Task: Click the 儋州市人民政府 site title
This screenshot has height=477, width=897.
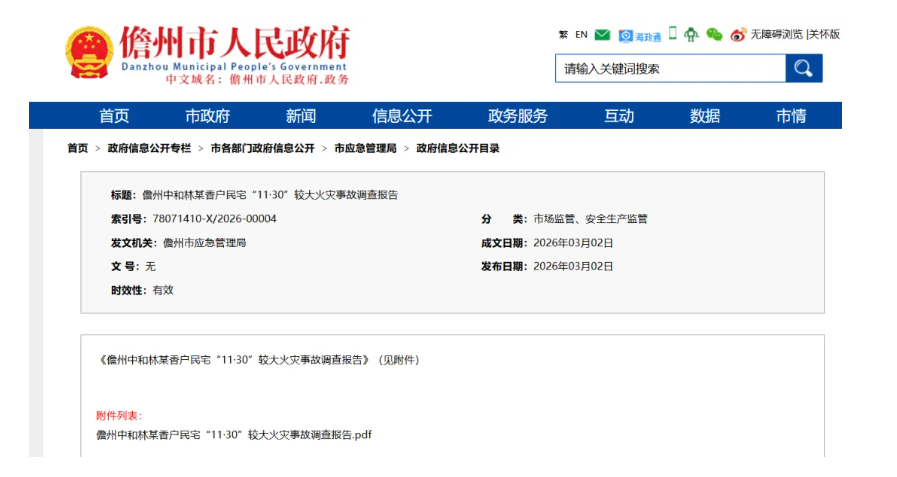Action: tap(235, 42)
